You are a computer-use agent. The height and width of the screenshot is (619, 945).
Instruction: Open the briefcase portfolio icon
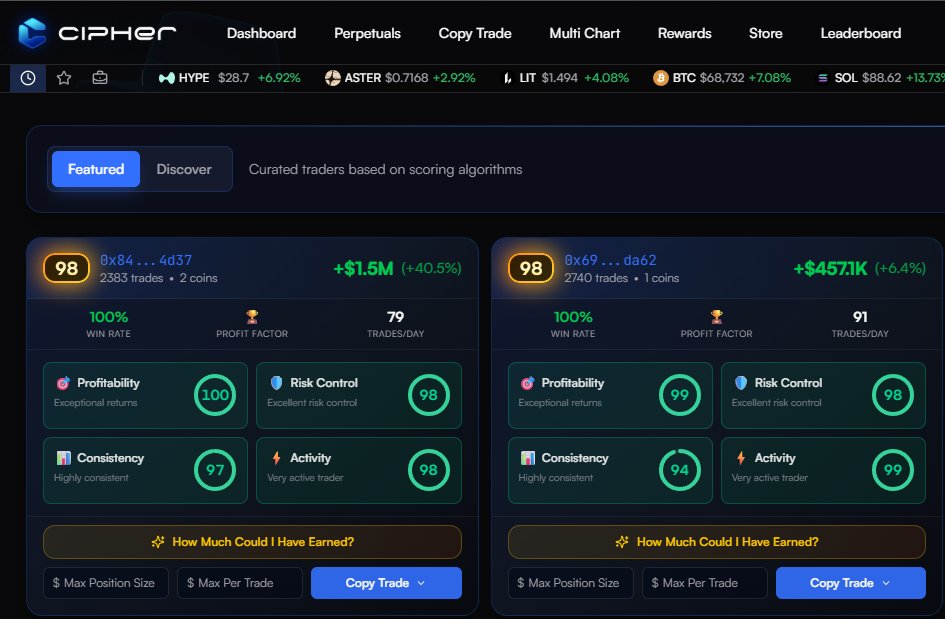[x=100, y=78]
